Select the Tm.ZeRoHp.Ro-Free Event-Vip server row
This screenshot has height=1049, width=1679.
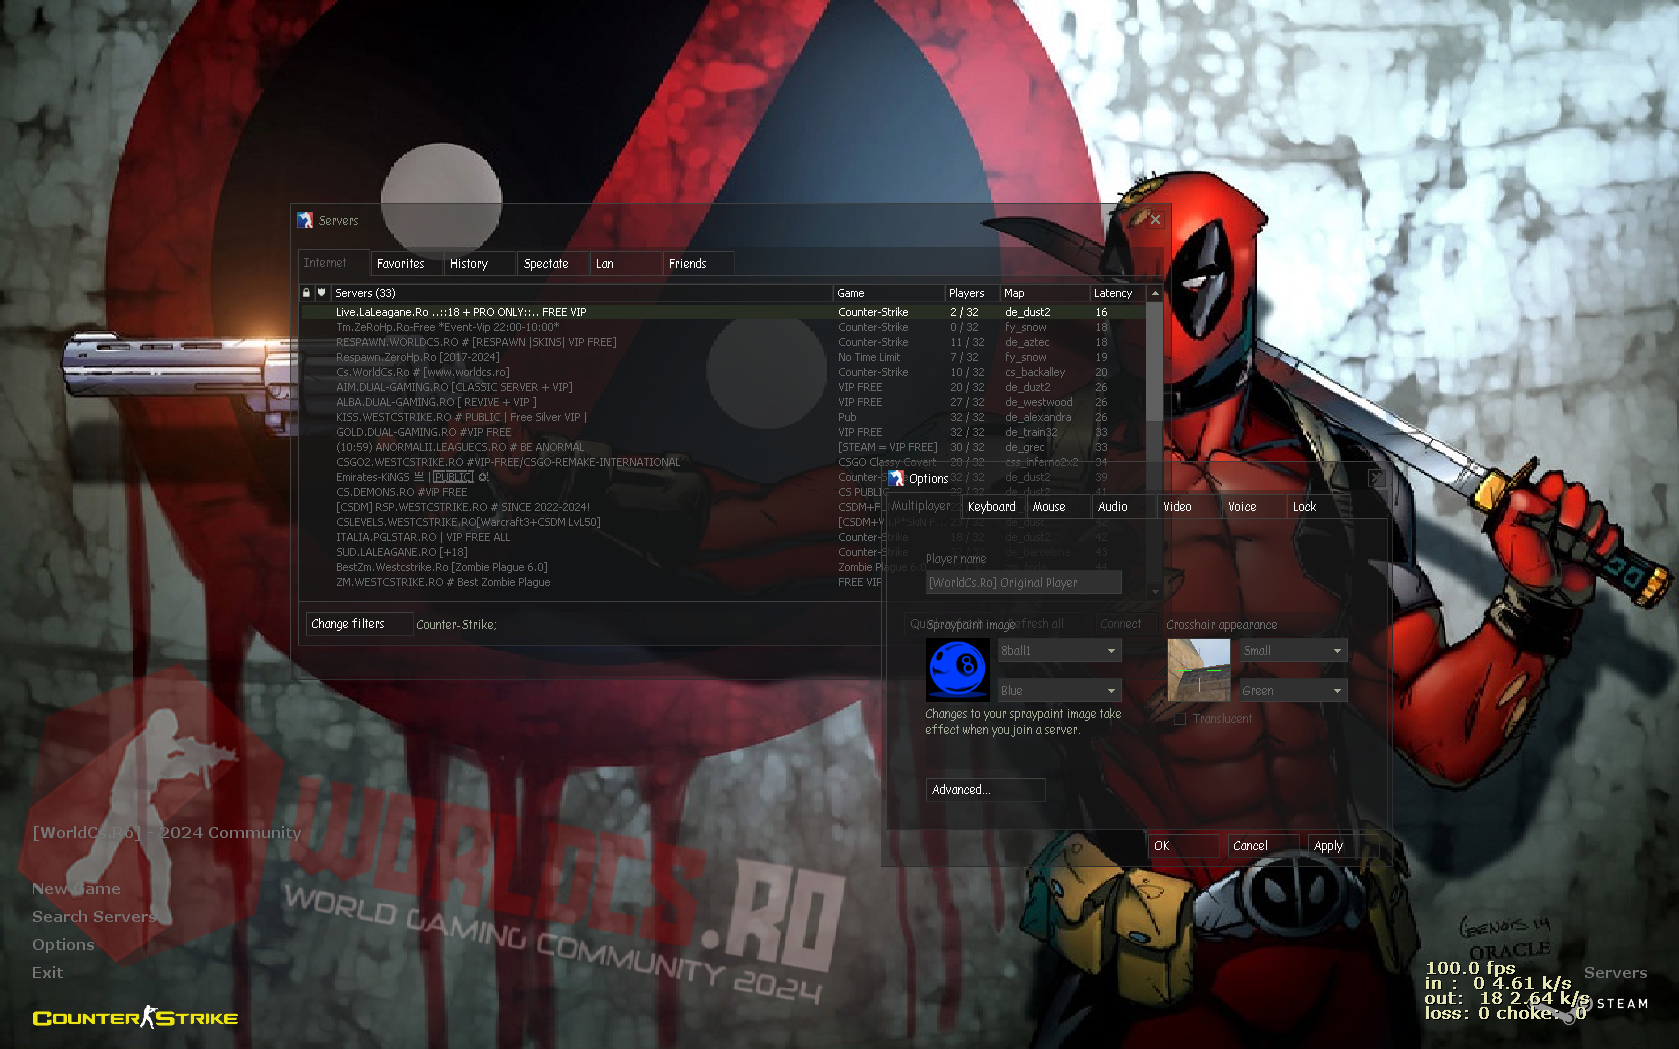(x=723, y=327)
